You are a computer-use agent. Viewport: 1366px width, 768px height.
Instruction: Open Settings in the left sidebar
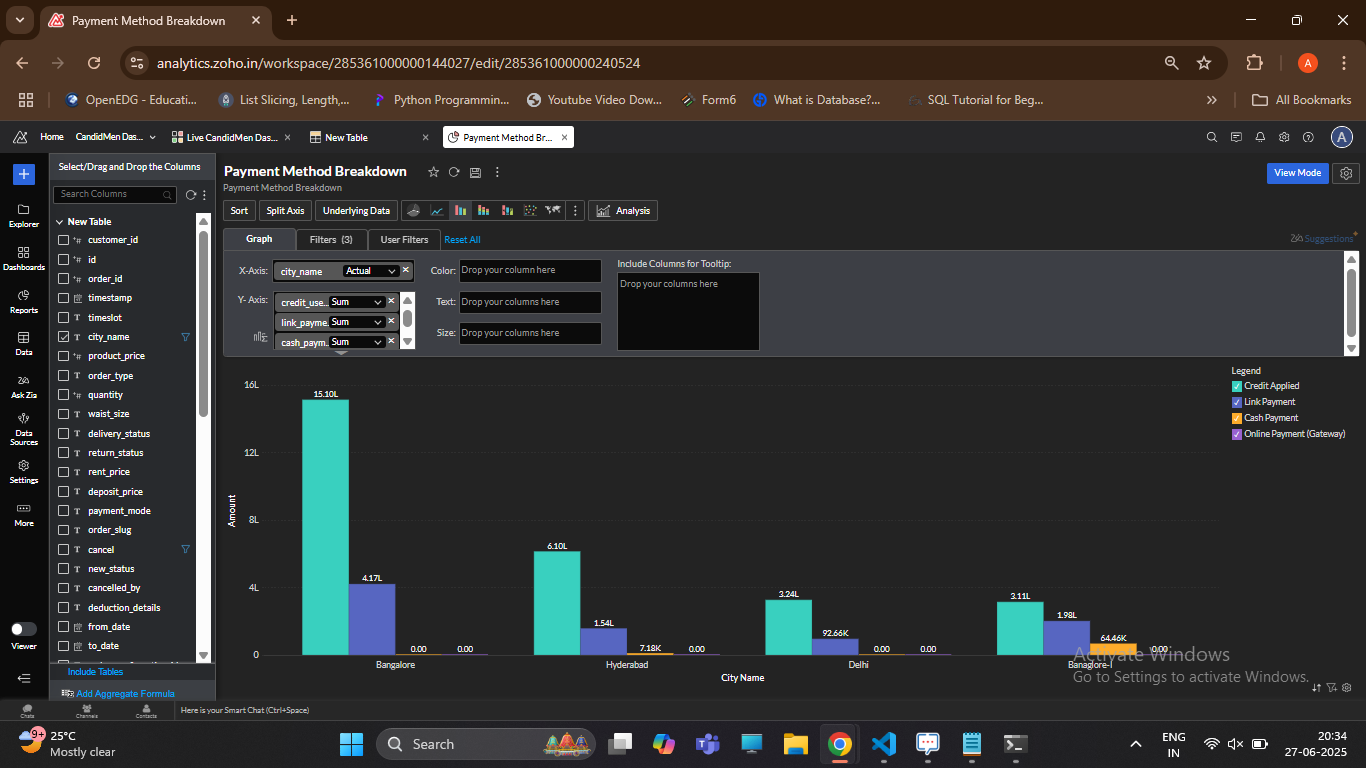pyautogui.click(x=24, y=471)
